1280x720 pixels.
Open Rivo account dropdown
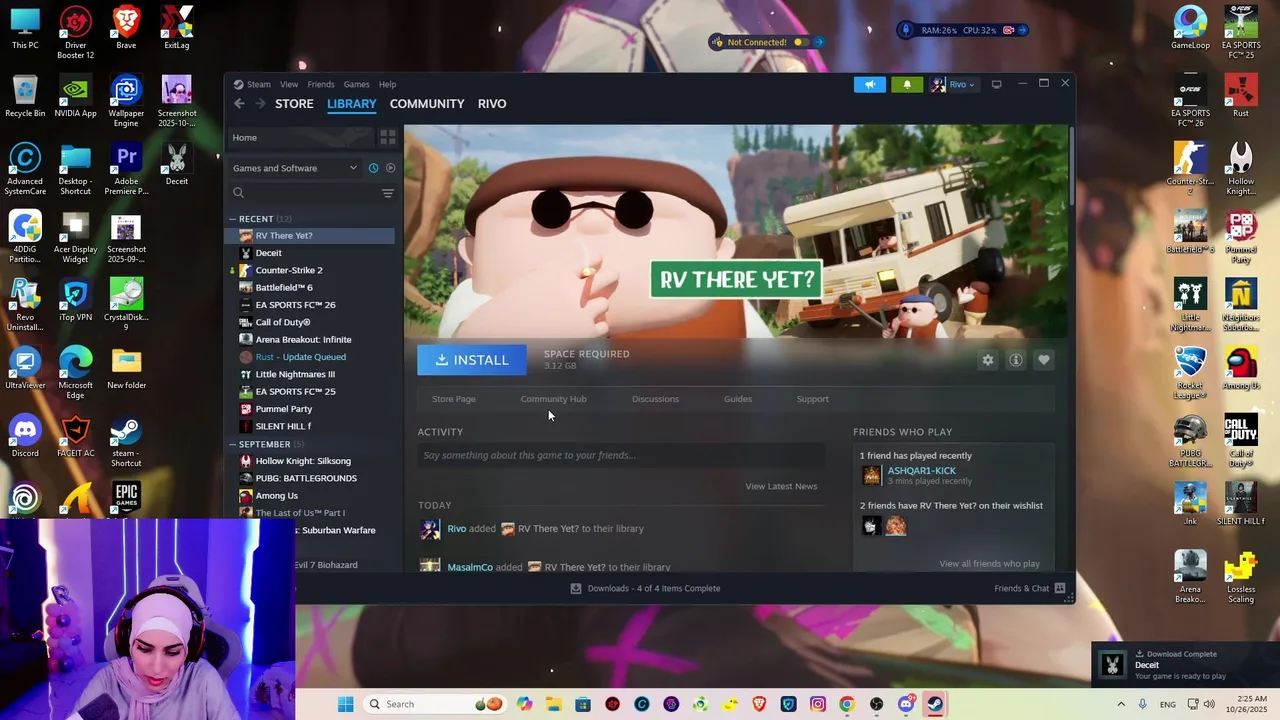(953, 85)
